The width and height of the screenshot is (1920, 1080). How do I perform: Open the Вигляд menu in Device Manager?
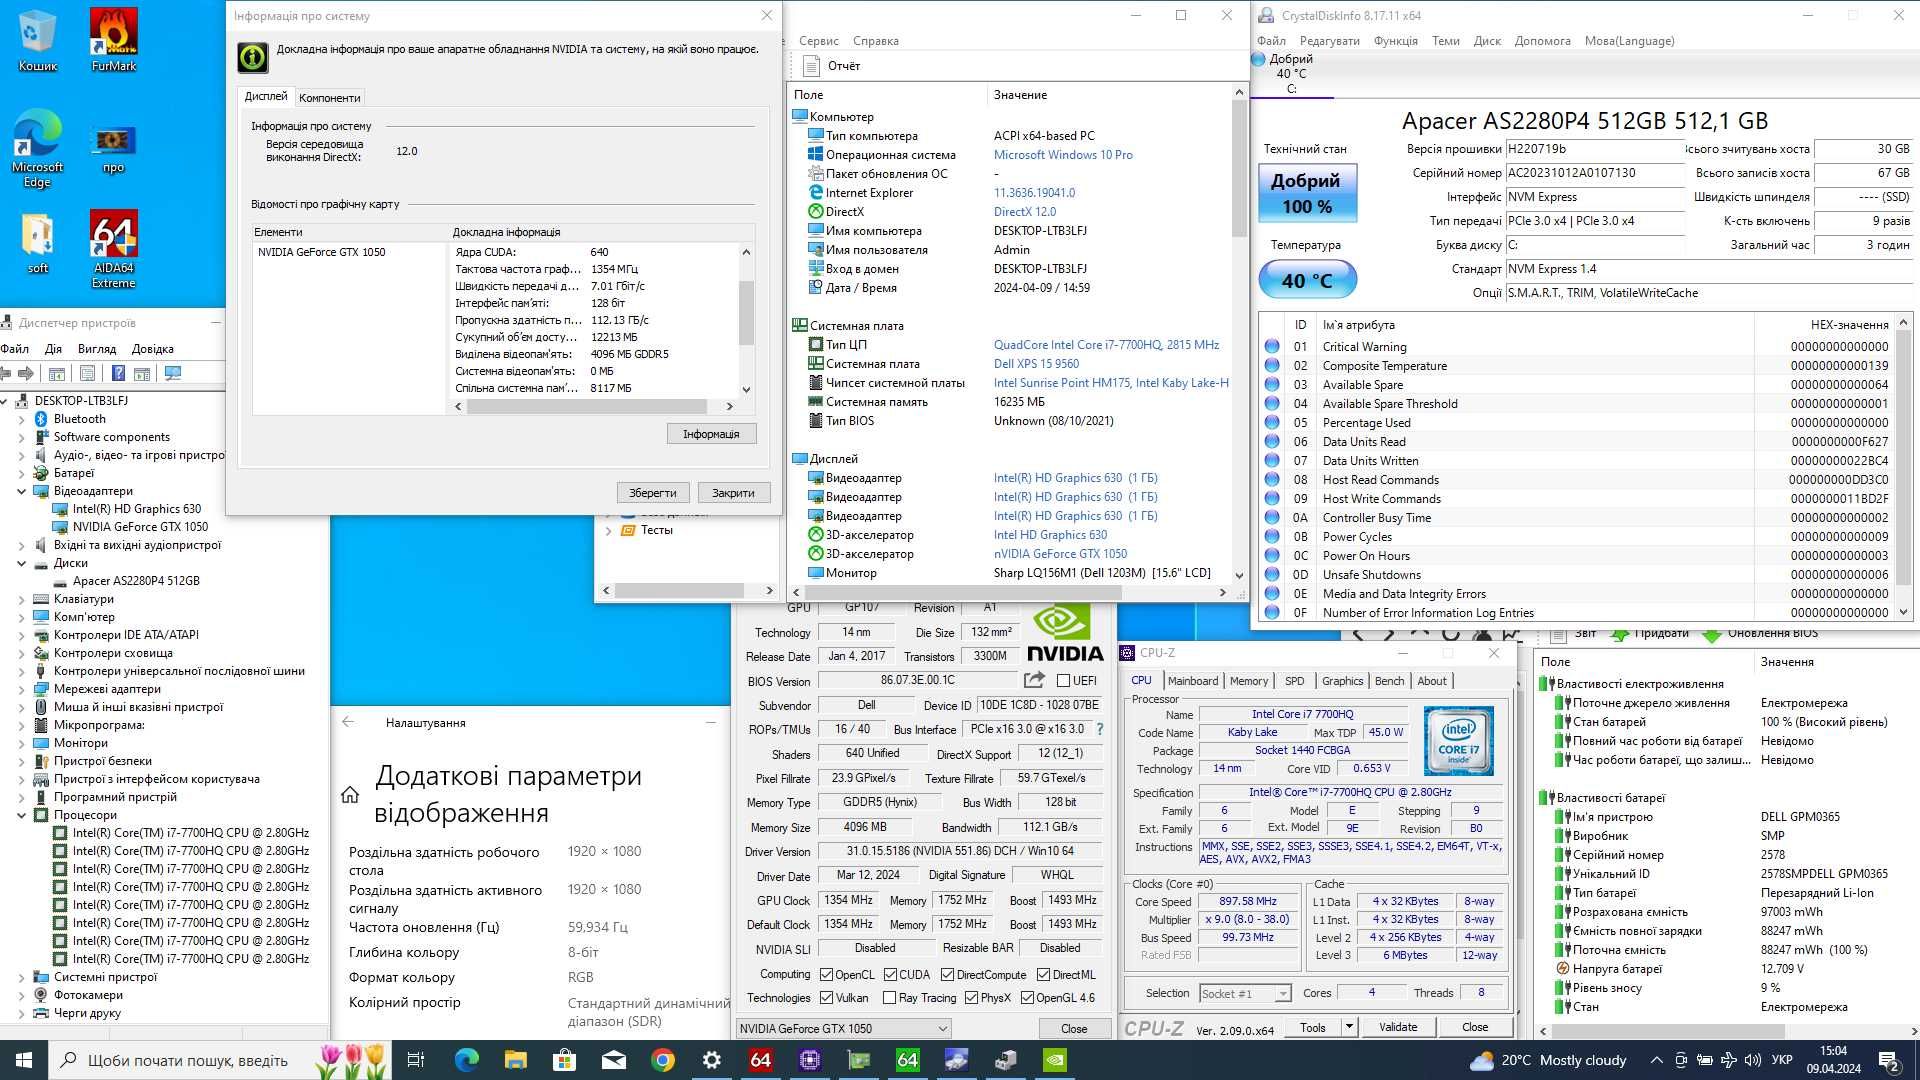point(97,349)
